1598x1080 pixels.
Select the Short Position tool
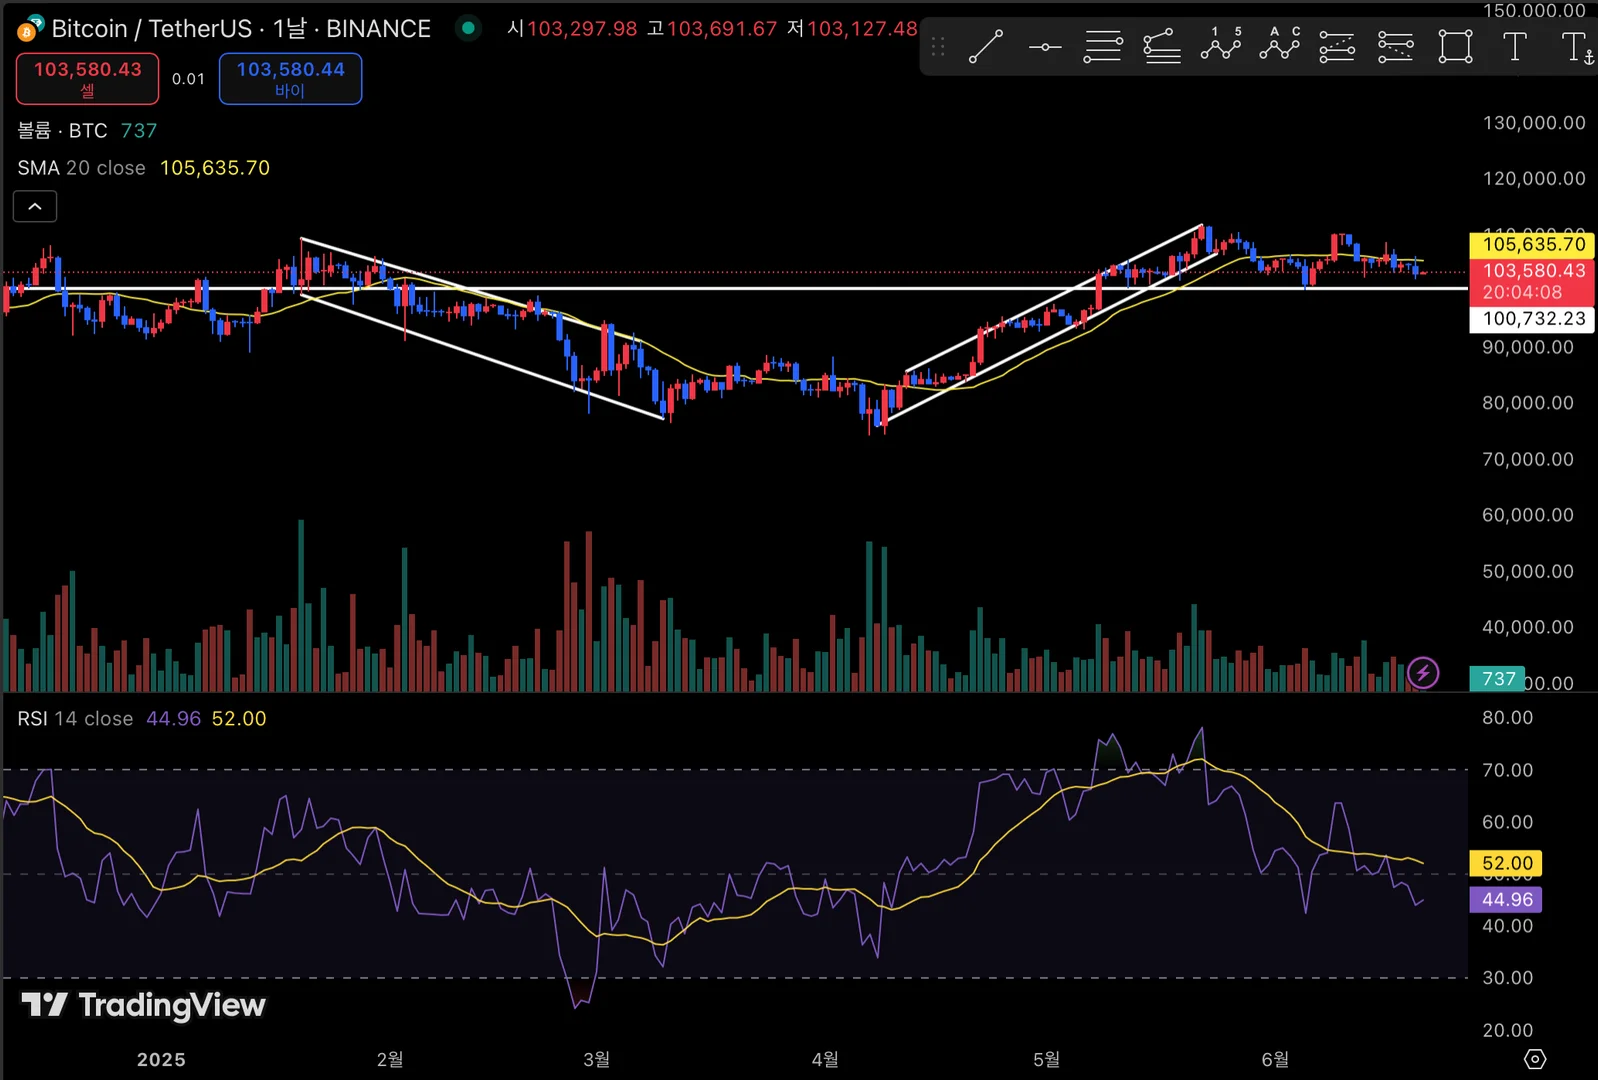coord(1396,46)
